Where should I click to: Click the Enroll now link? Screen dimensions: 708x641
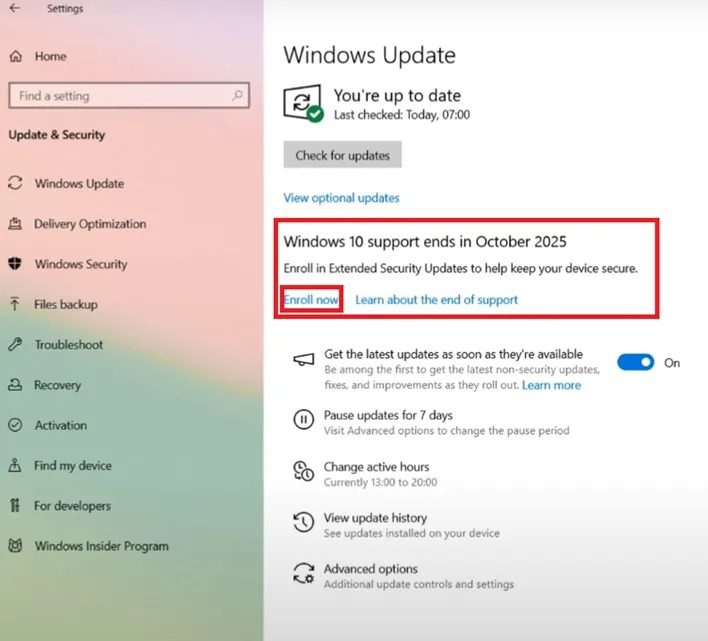(x=311, y=299)
